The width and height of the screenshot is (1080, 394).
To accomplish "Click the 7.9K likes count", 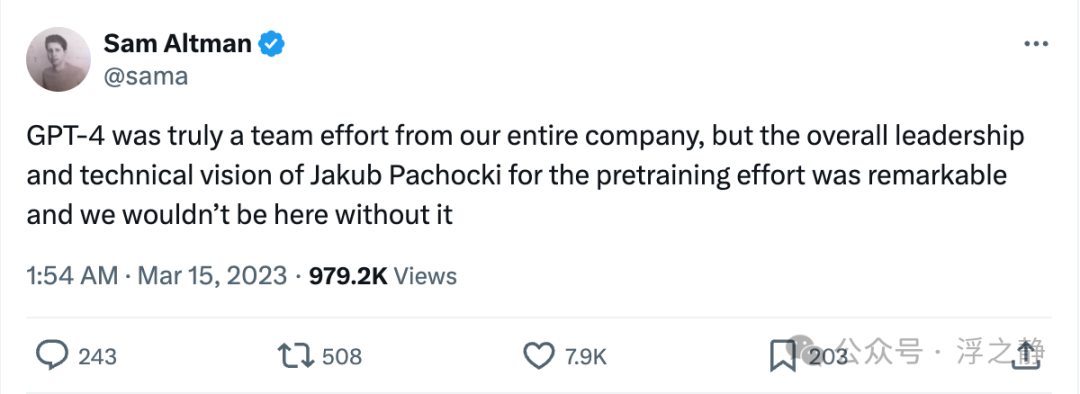I will coord(585,357).
